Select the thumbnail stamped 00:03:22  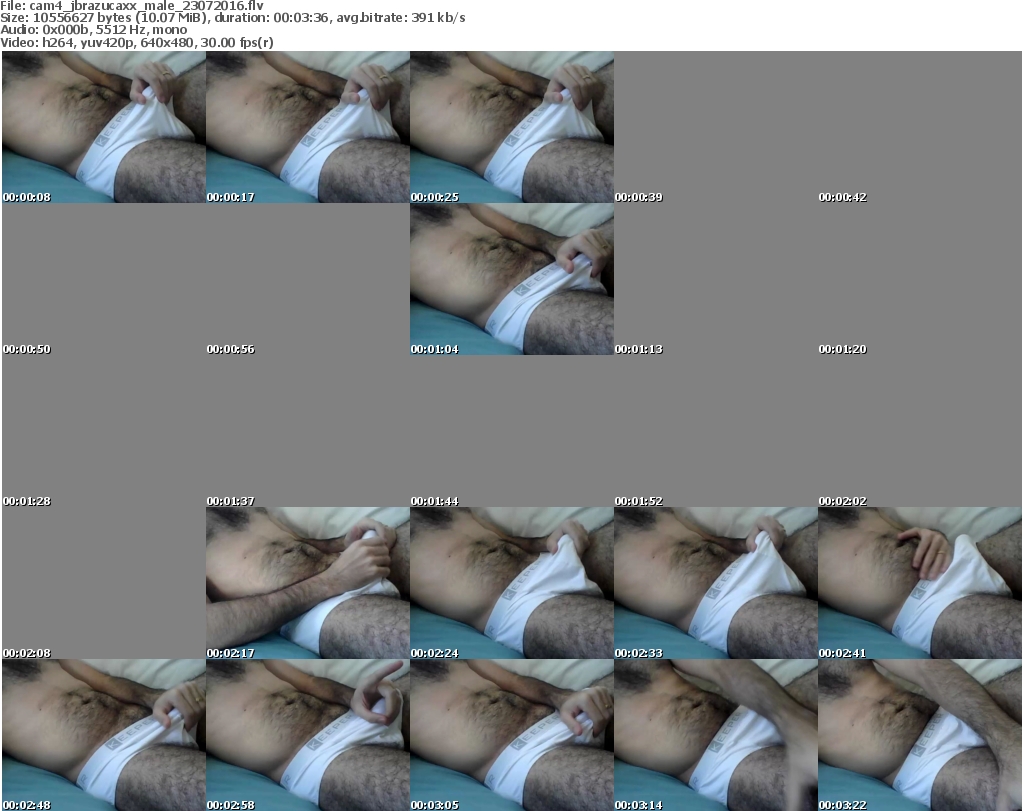pos(920,735)
